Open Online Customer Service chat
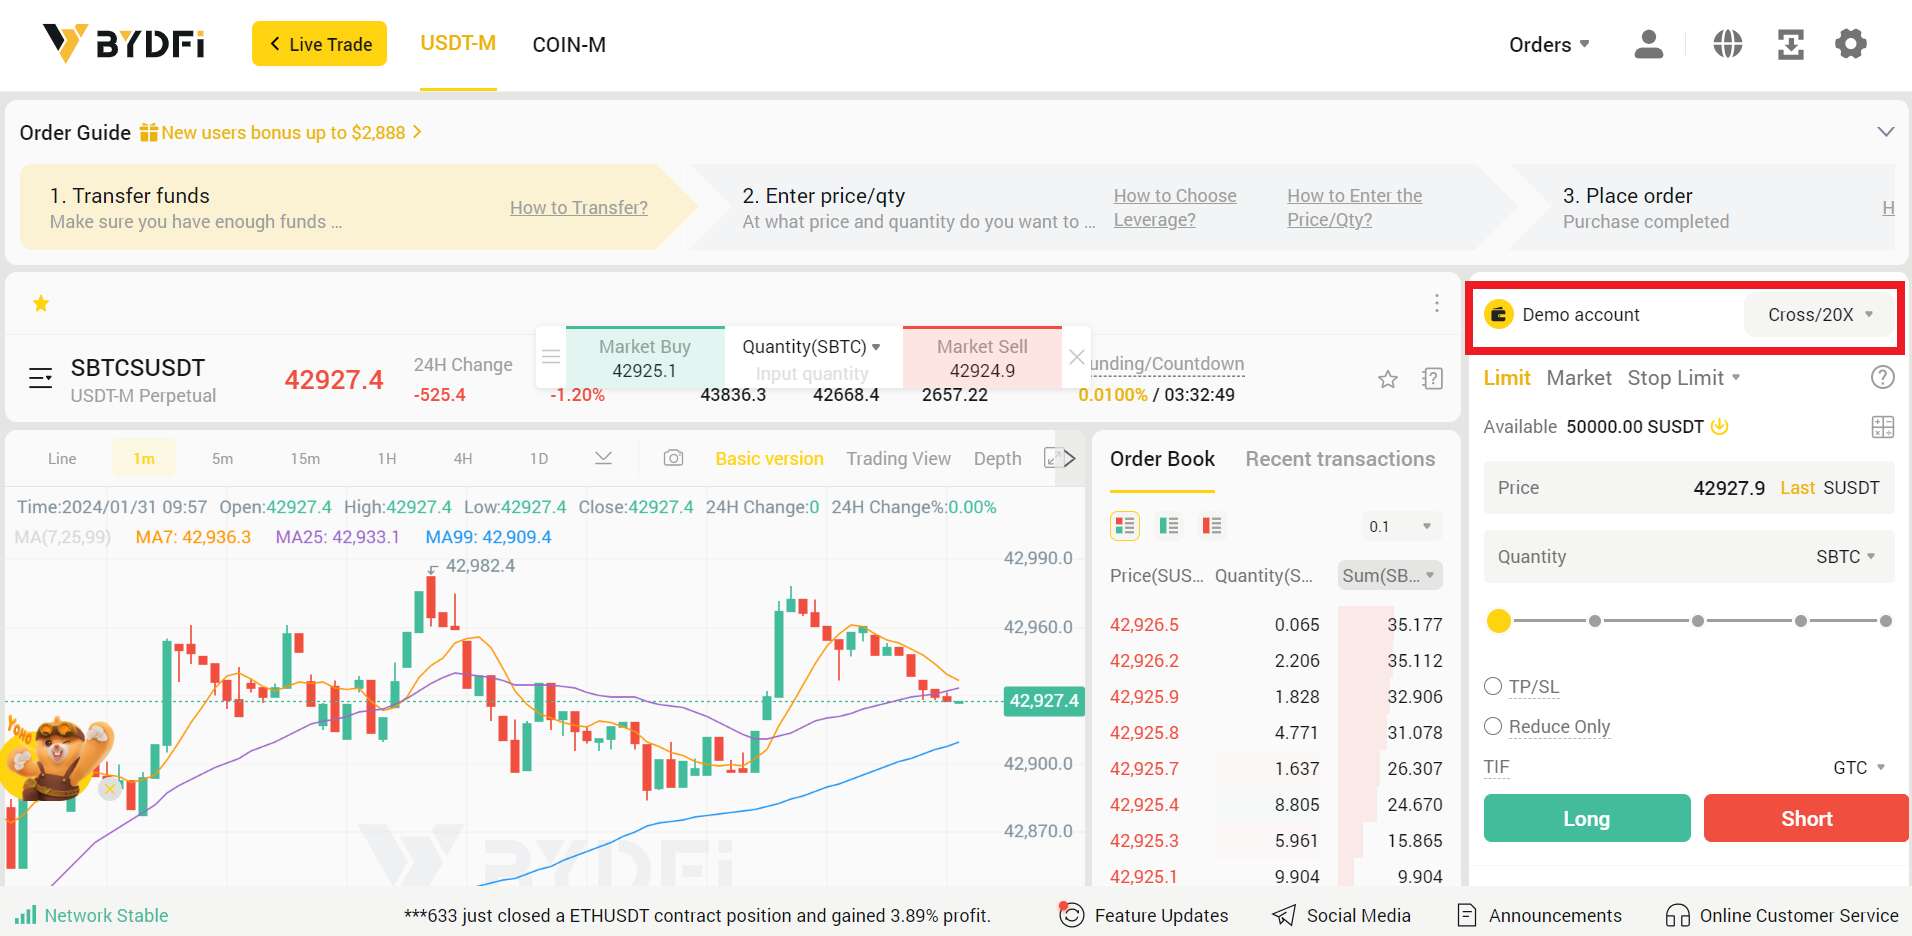Screen dimensions: 1912x936 tap(1782, 915)
